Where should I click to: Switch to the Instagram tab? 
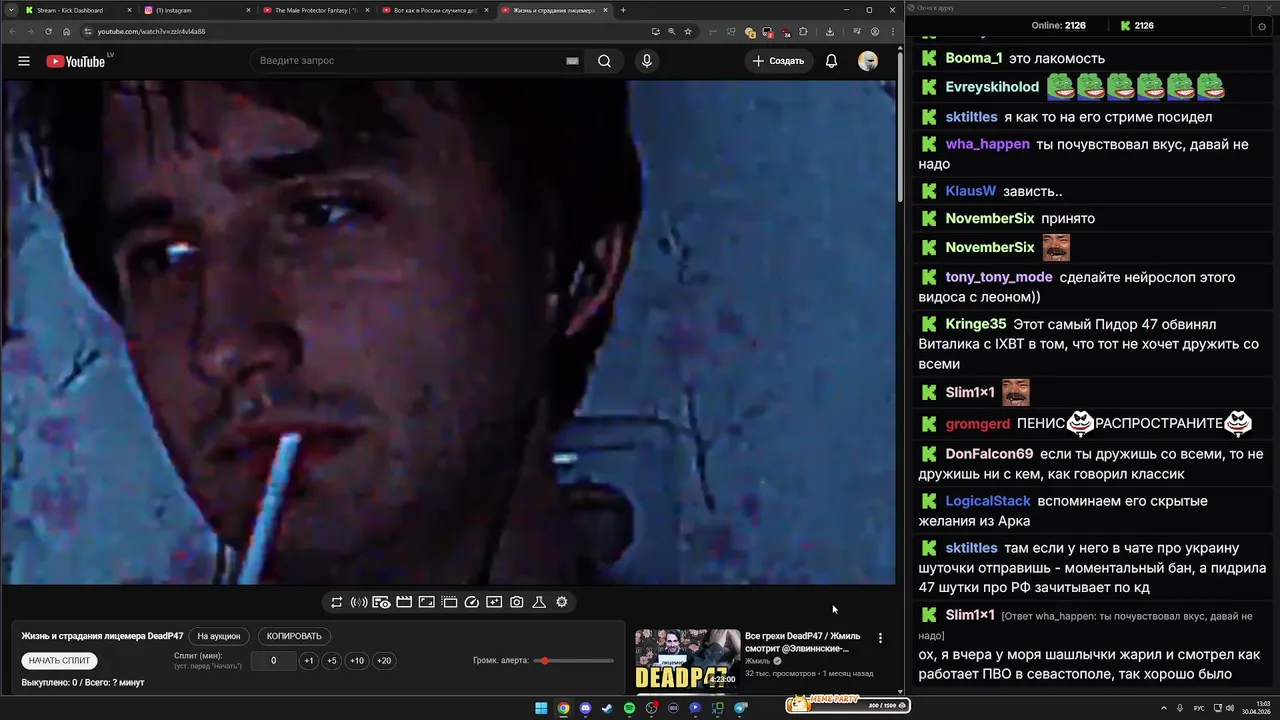(x=197, y=10)
